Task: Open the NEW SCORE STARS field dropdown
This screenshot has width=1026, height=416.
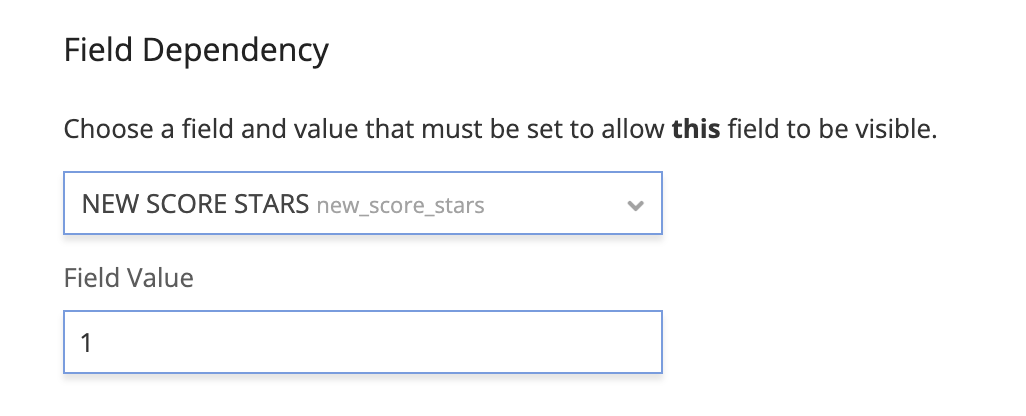Action: 362,206
